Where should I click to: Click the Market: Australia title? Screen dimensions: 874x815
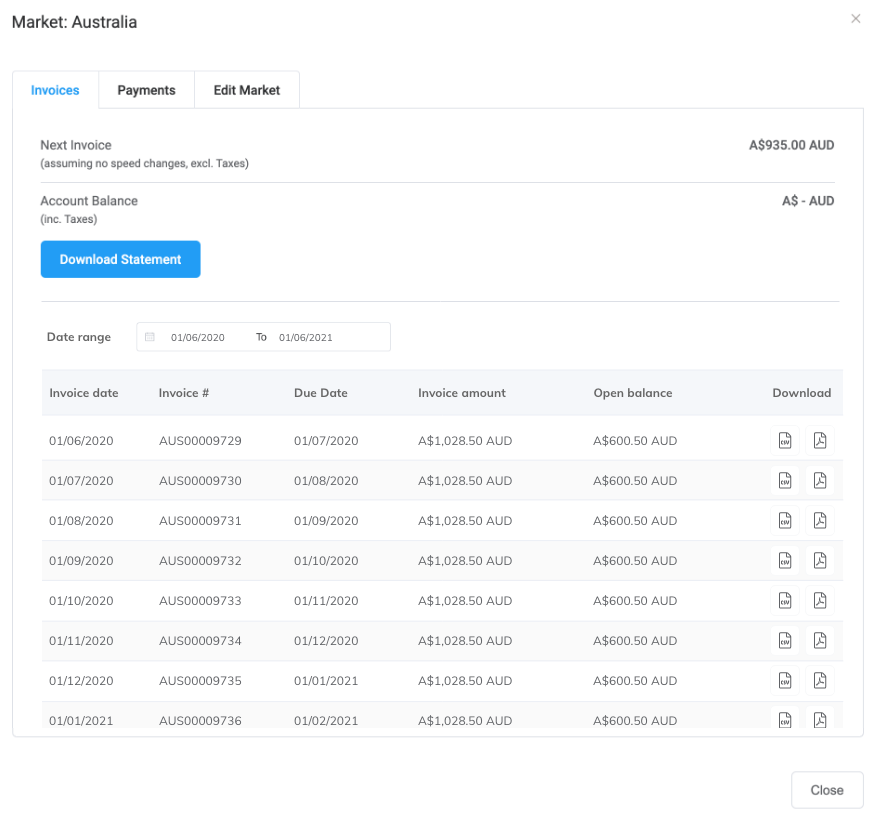(x=74, y=22)
